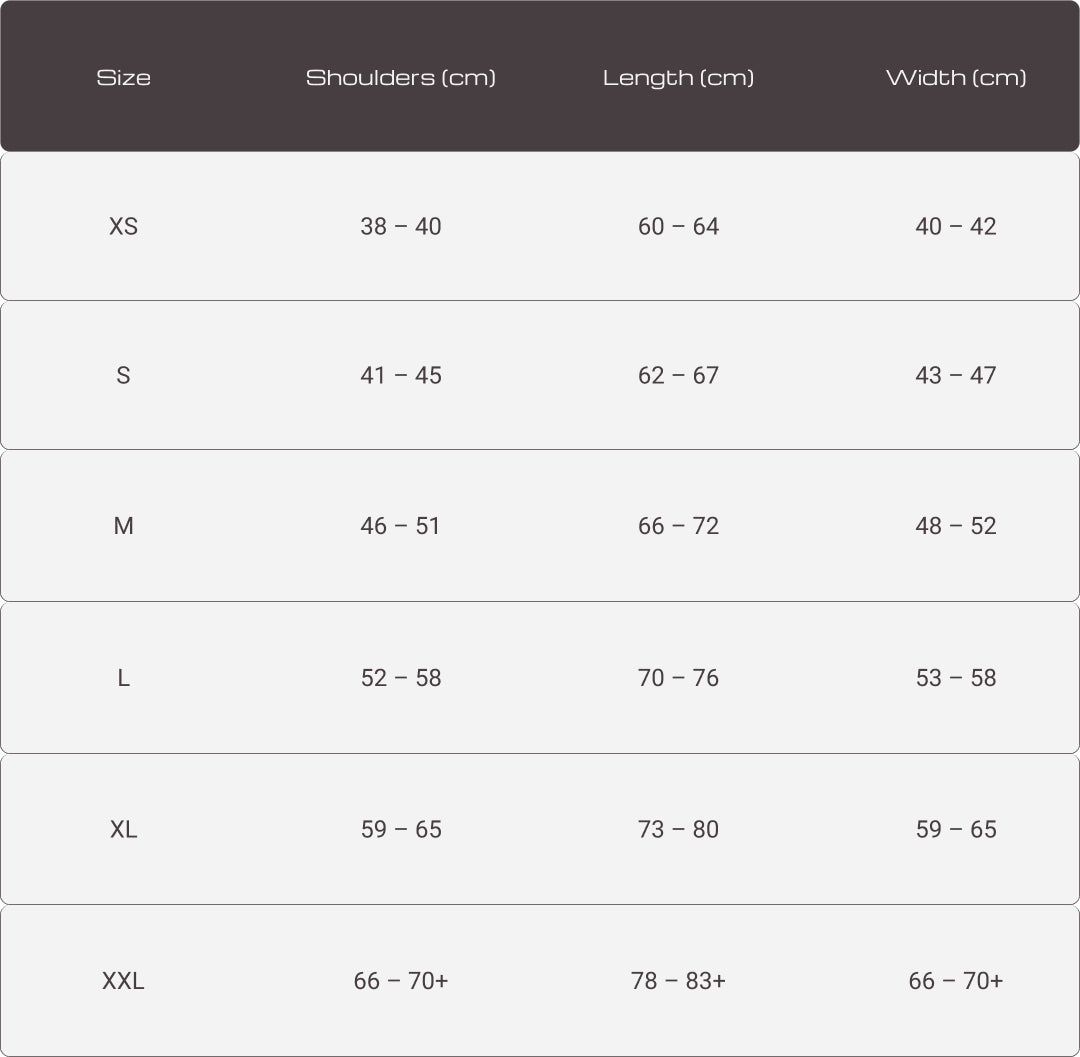Click the Size column header
The height and width of the screenshot is (1057, 1080).
[123, 78]
